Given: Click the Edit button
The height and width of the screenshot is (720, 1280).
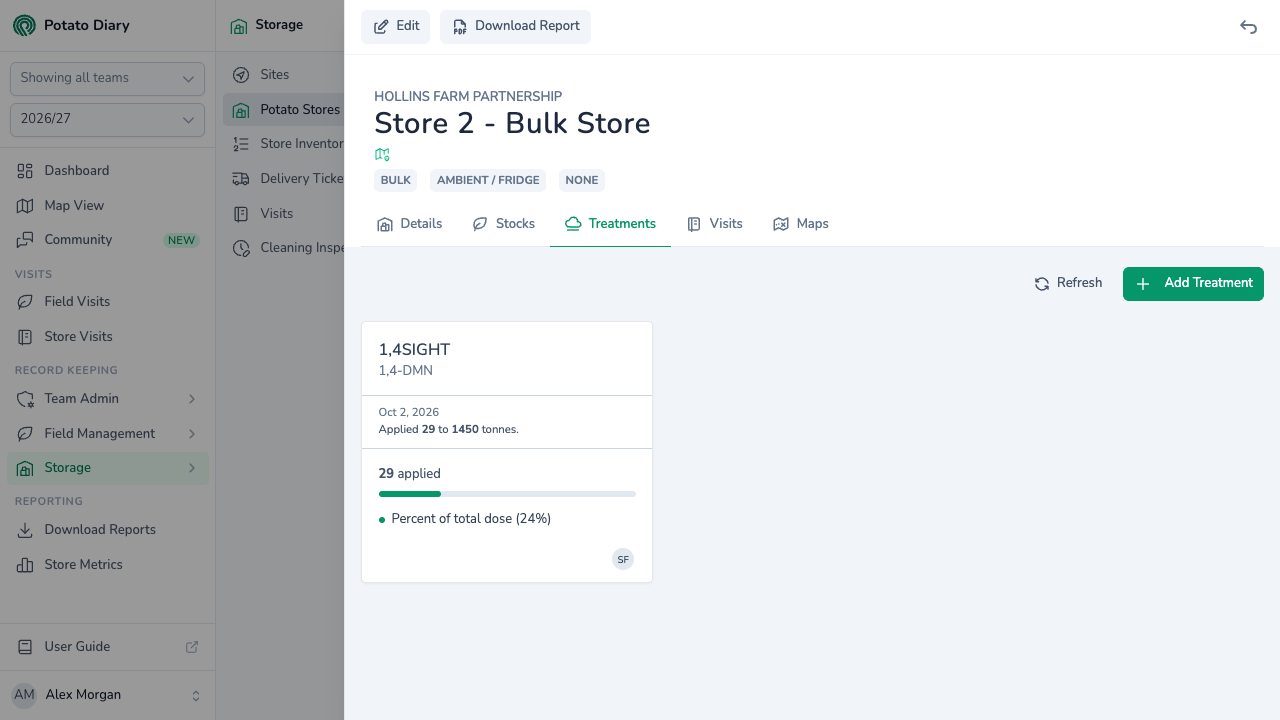Looking at the screenshot, I should 396,27.
